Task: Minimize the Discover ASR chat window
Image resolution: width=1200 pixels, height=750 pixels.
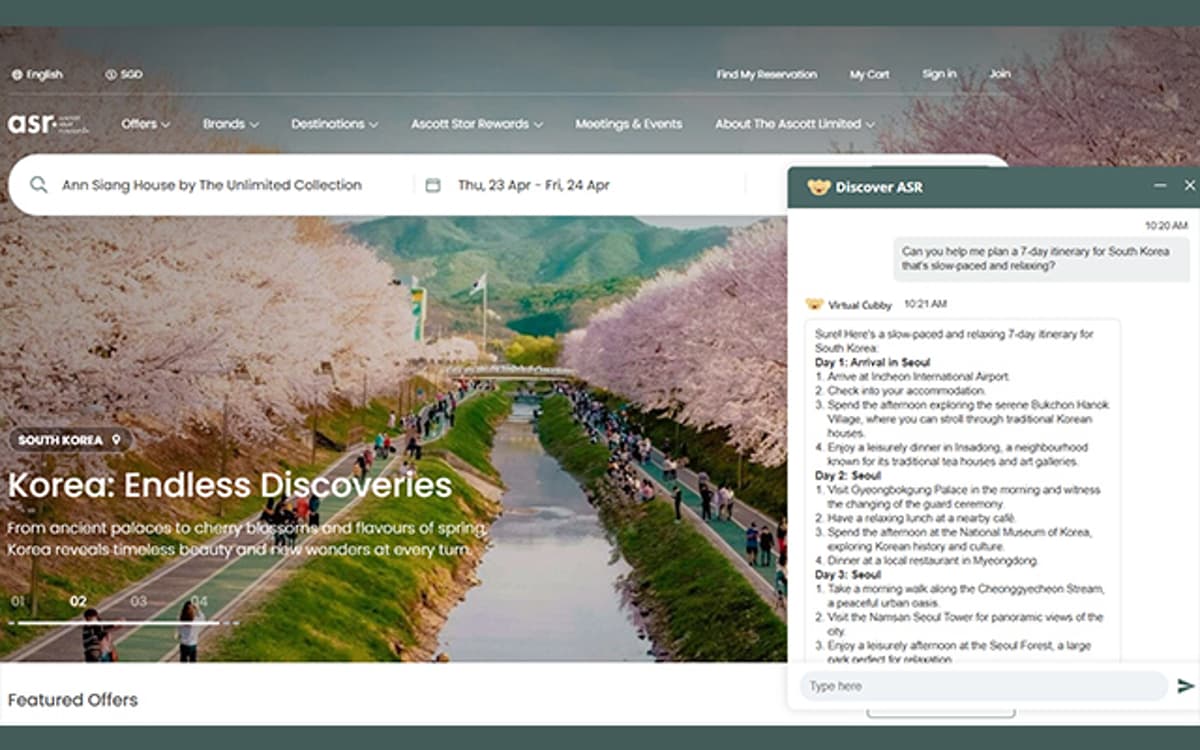Action: (1161, 185)
